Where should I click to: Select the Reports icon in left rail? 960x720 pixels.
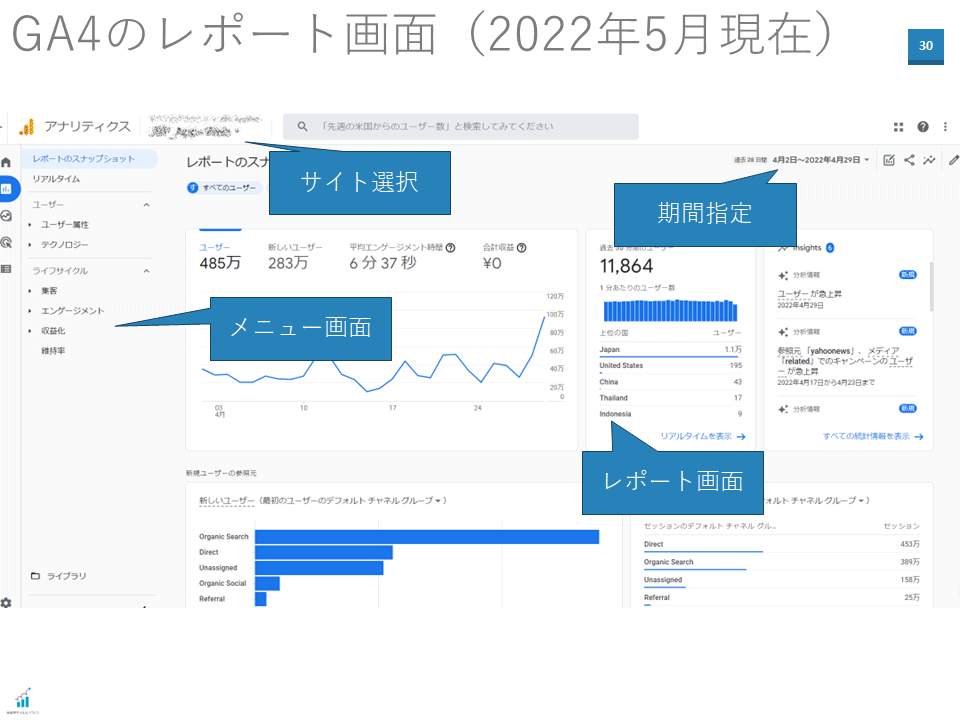[x=7, y=189]
